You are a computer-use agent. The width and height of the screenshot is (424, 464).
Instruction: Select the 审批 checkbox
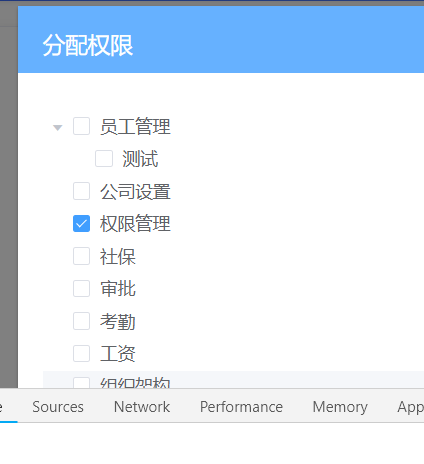point(81,288)
